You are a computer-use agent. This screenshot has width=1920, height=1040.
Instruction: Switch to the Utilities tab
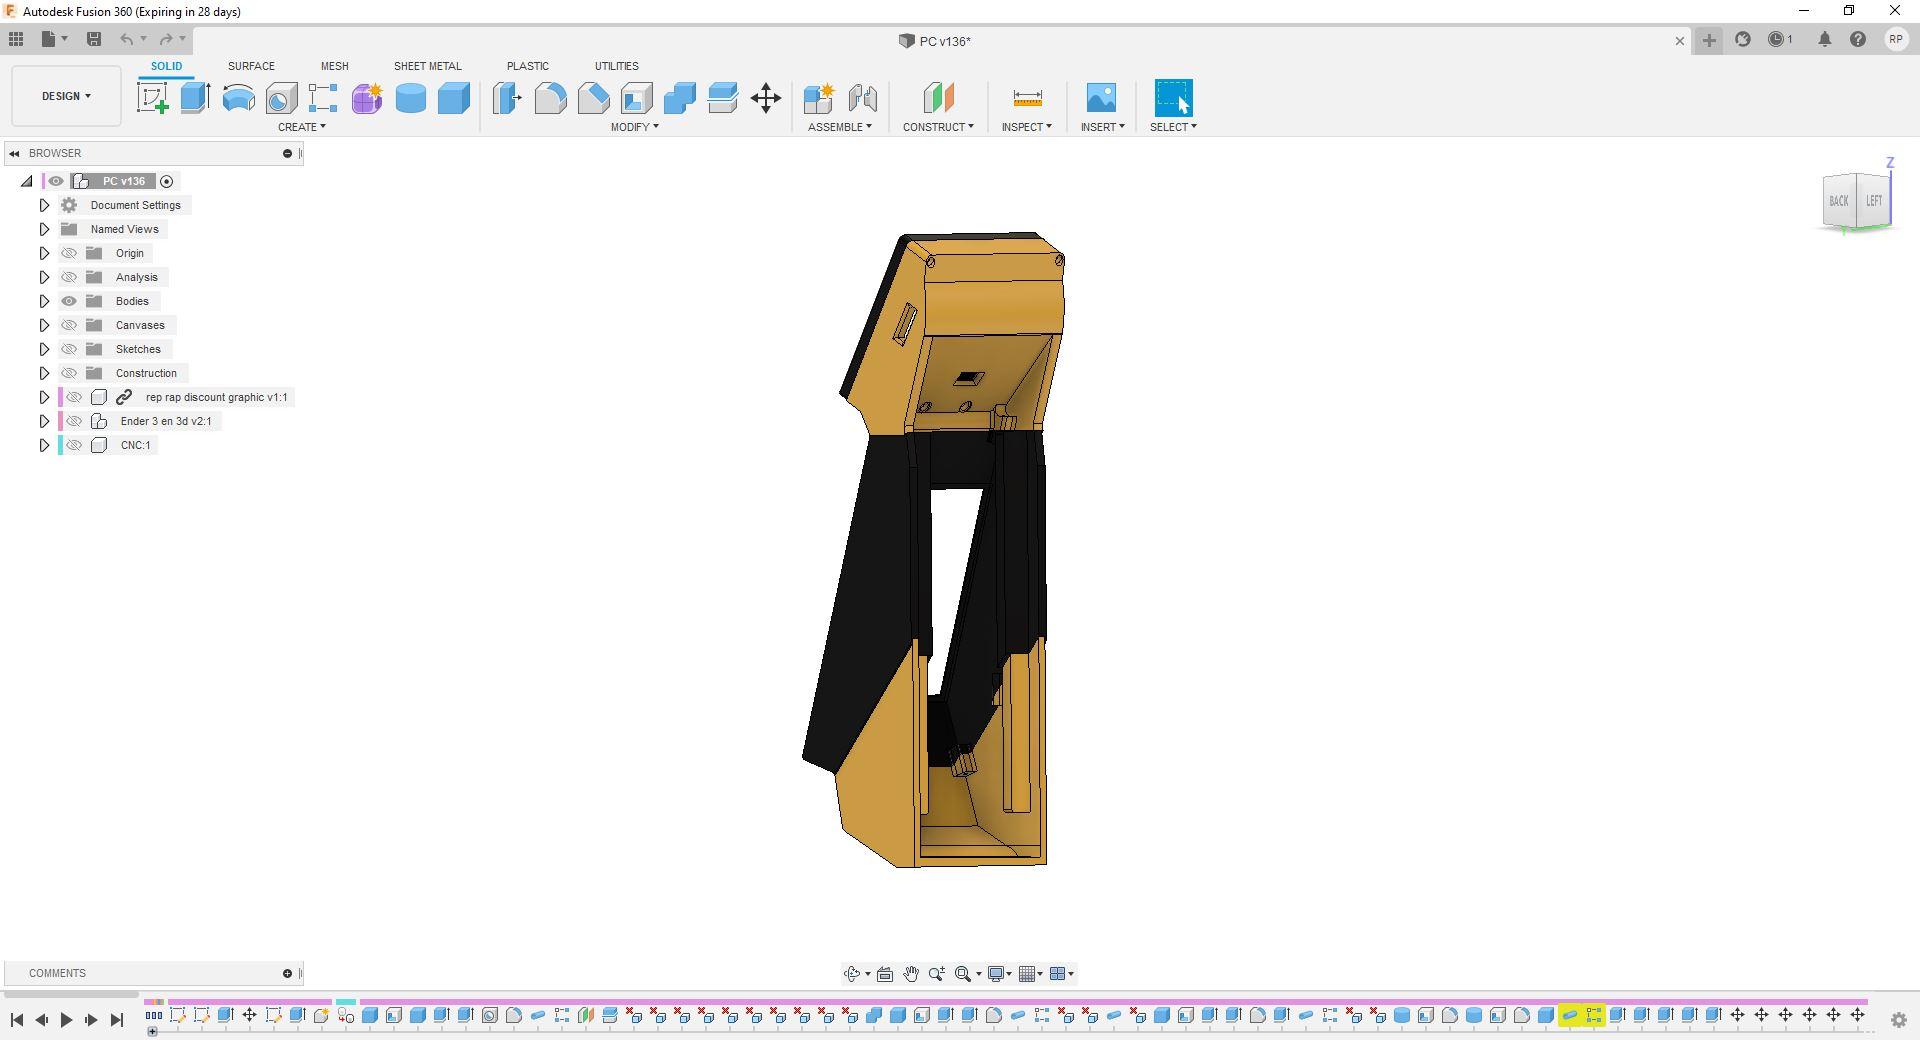coord(617,66)
